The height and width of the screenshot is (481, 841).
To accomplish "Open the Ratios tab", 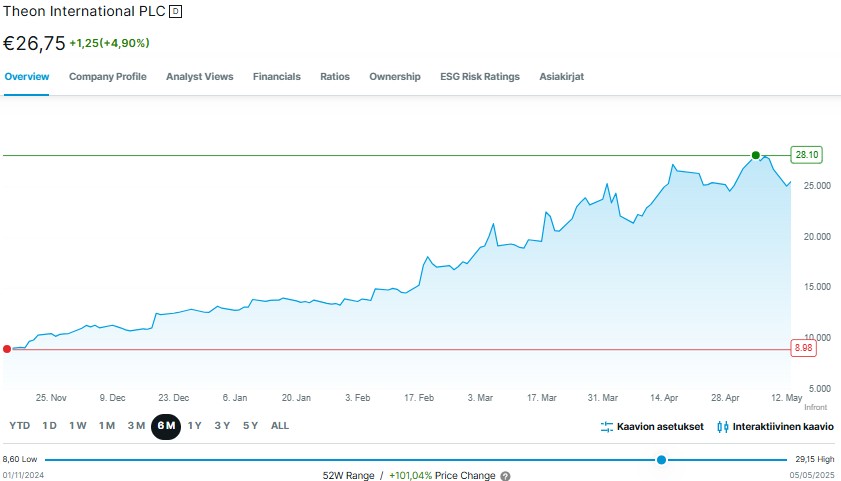I will [335, 77].
